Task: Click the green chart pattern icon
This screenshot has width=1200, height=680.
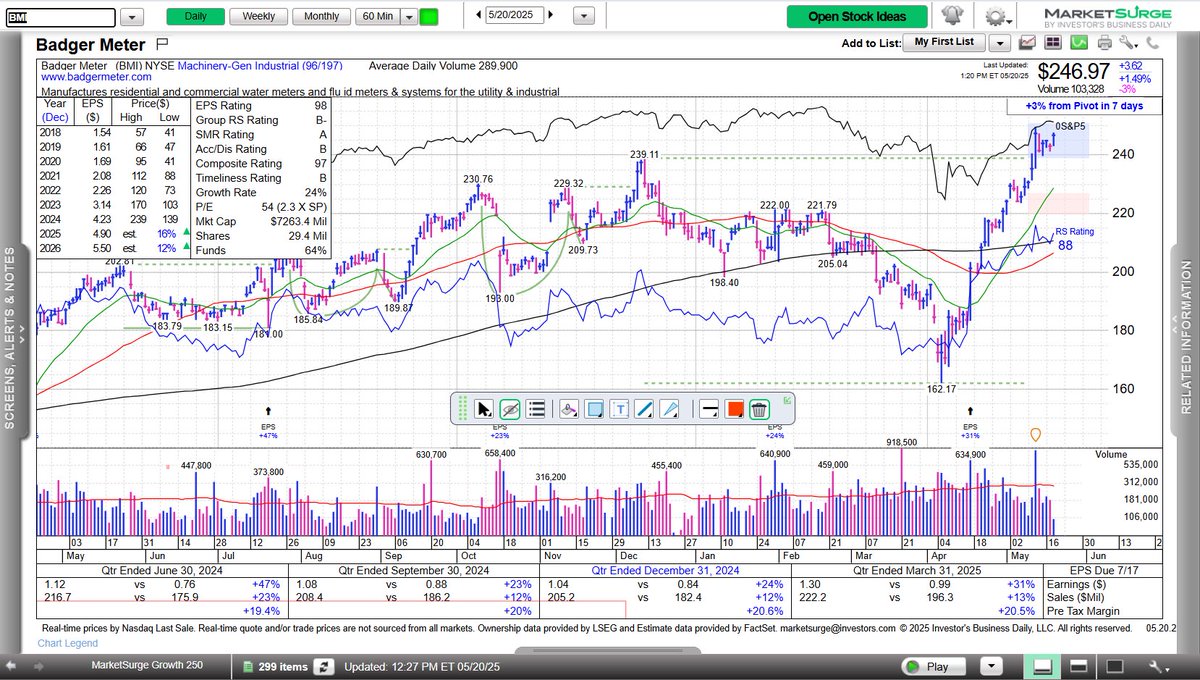Action: (x=1078, y=43)
